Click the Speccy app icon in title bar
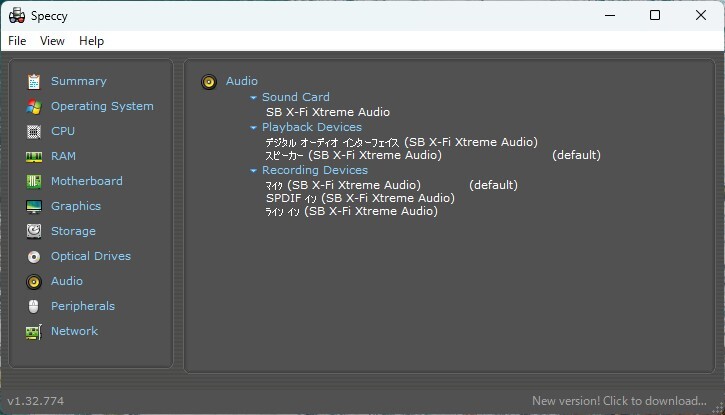725x415 pixels. click(17, 15)
